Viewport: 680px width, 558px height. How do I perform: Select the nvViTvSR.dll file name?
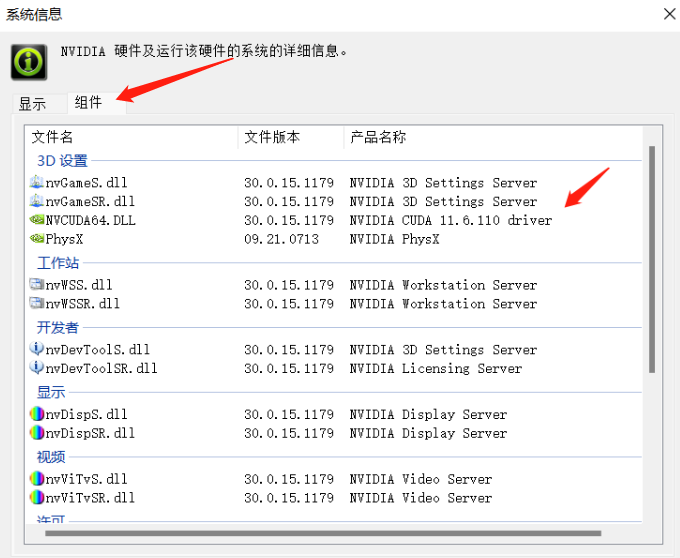click(90, 498)
